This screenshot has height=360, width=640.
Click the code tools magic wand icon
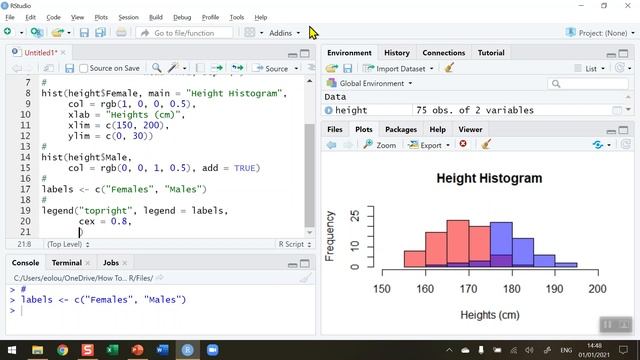[173, 68]
